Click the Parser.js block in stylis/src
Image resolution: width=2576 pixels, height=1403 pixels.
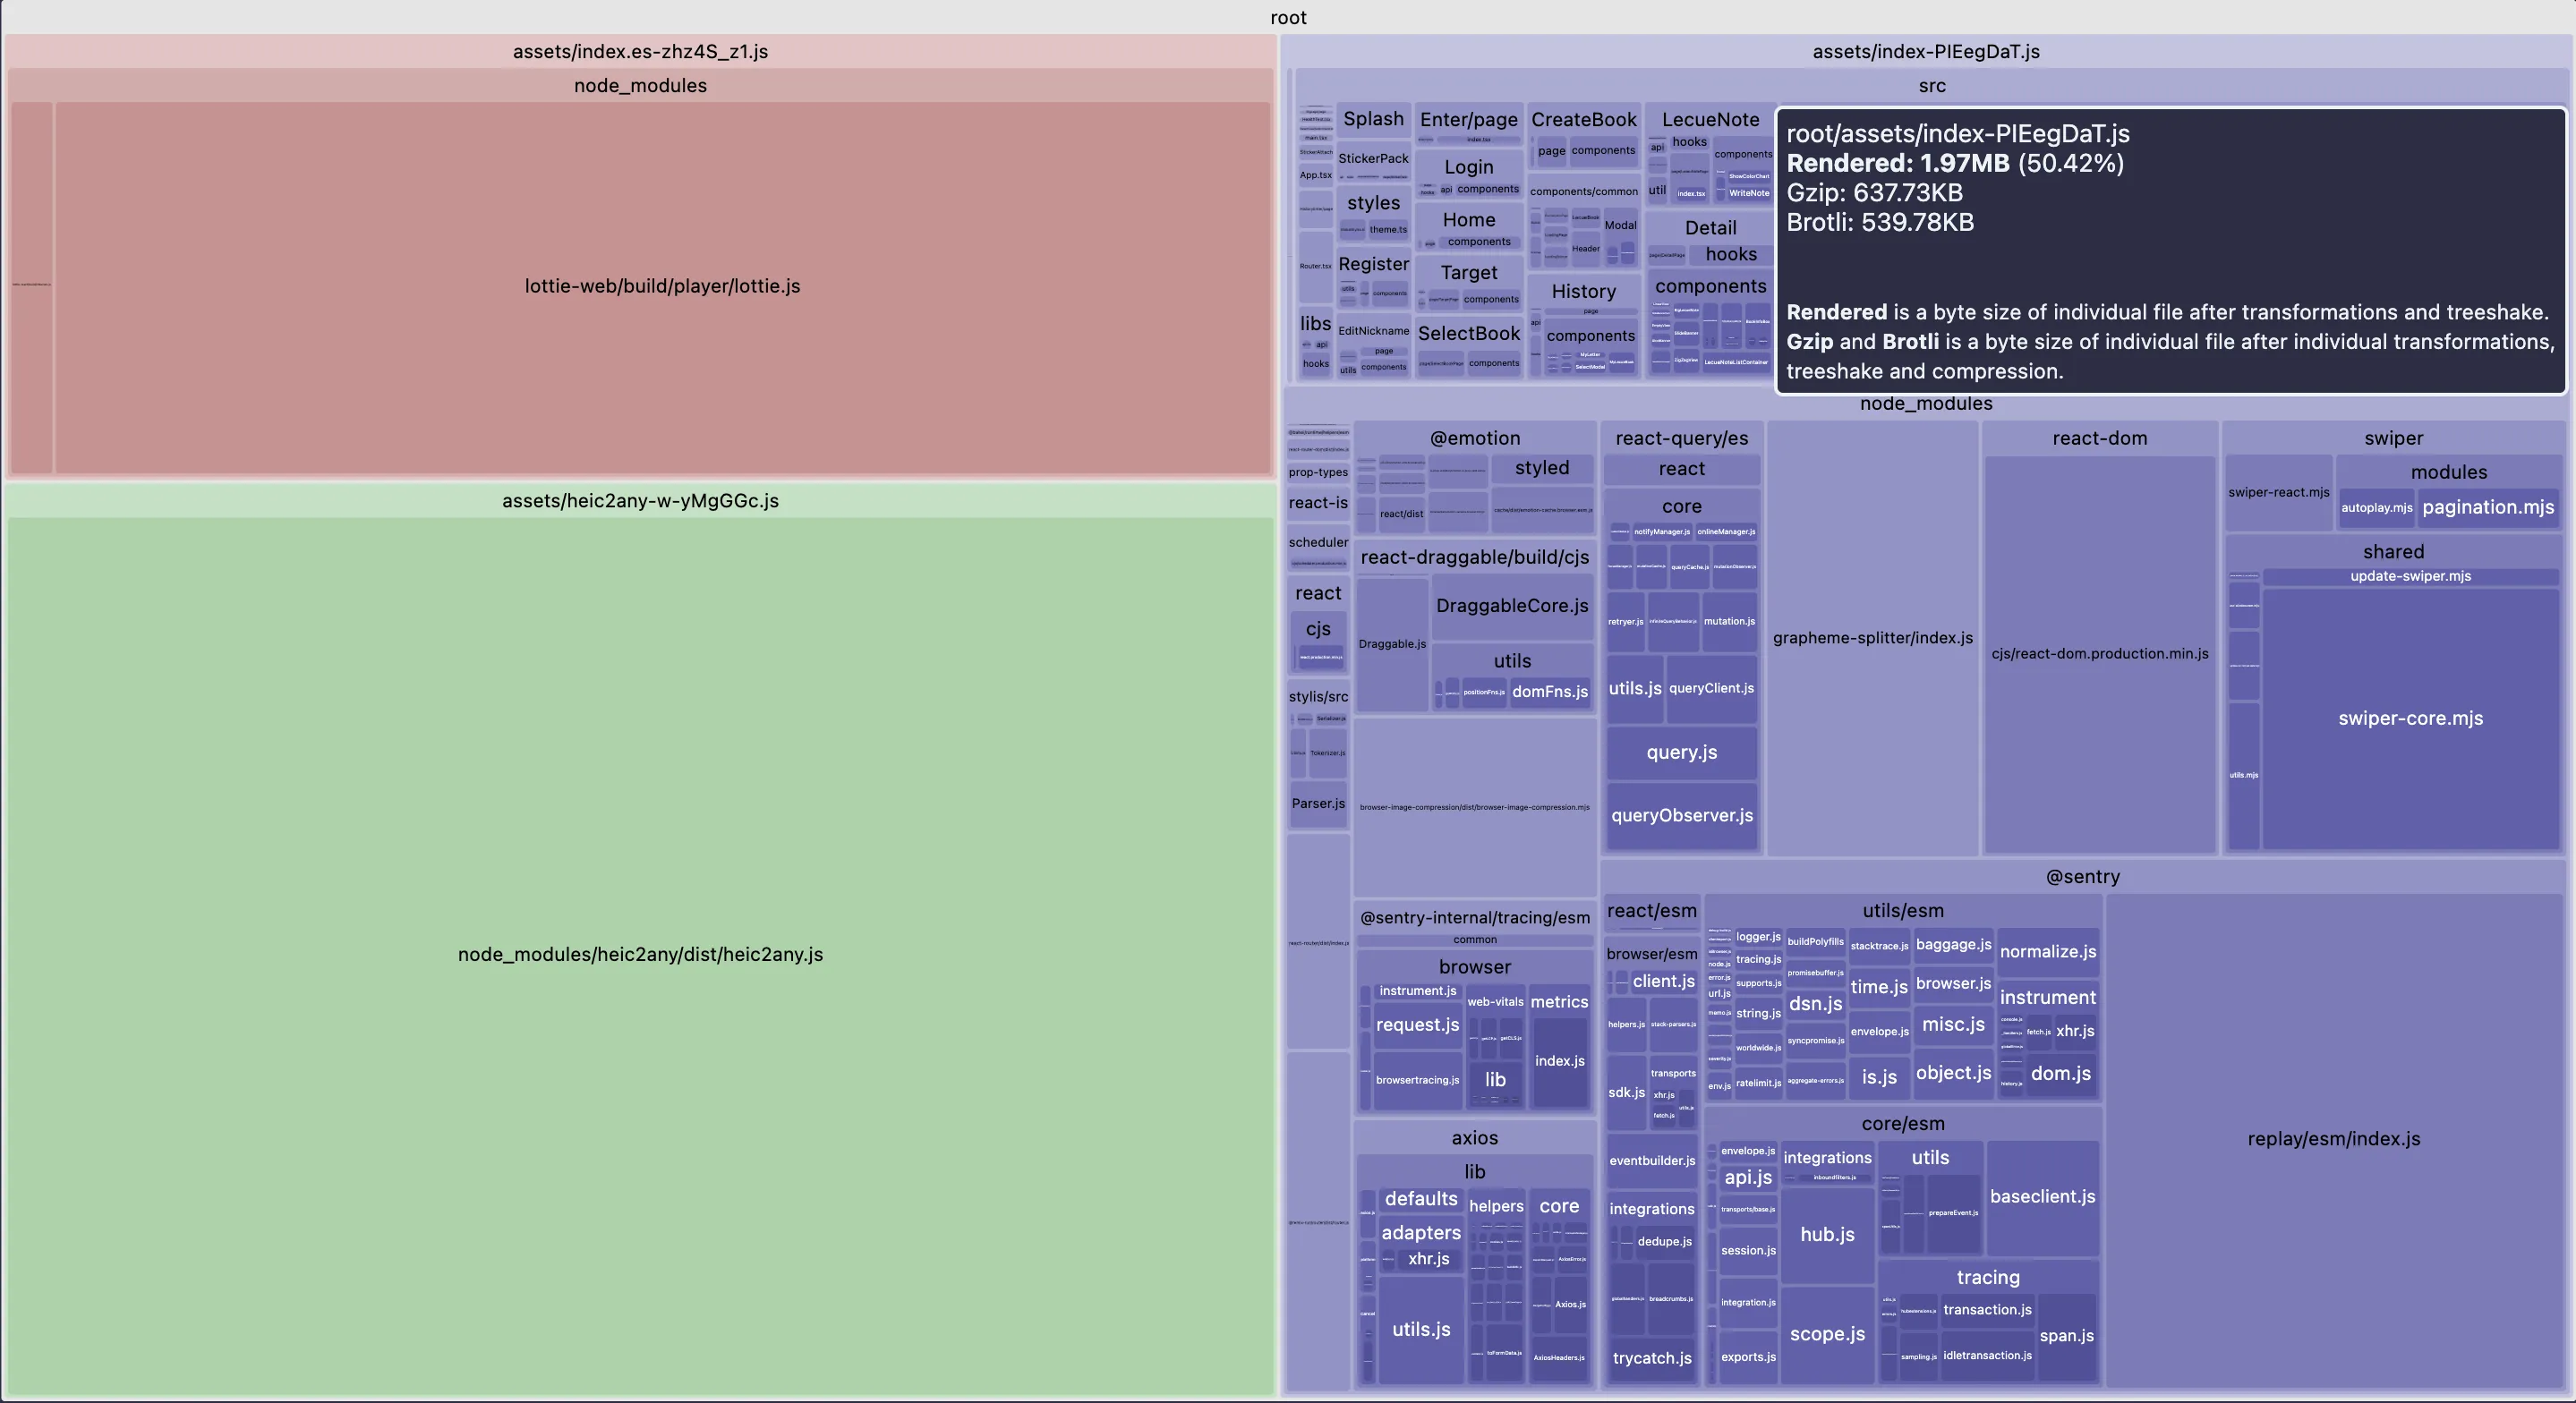pyautogui.click(x=1318, y=804)
